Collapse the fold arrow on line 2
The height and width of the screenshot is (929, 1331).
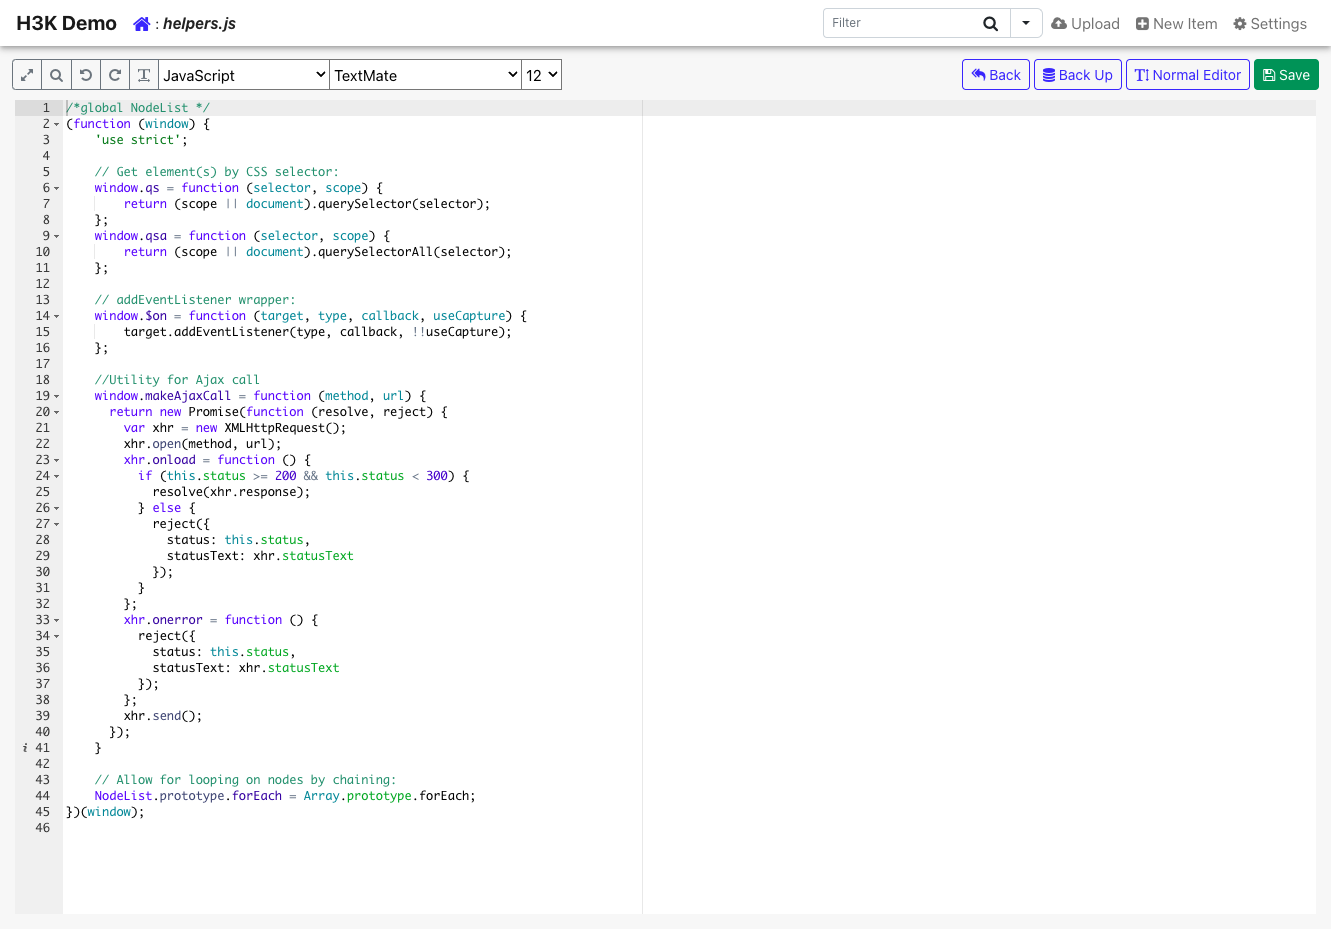click(x=57, y=124)
